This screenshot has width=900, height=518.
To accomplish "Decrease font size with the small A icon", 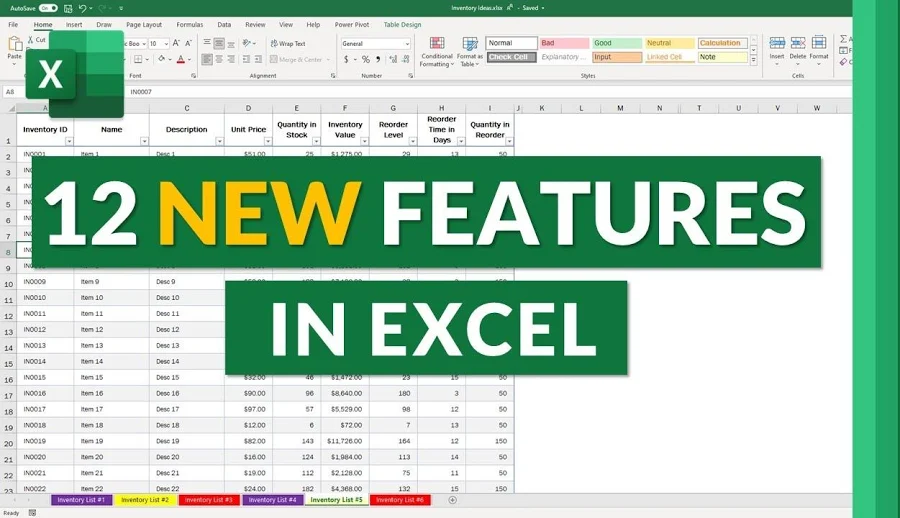I will click(188, 43).
